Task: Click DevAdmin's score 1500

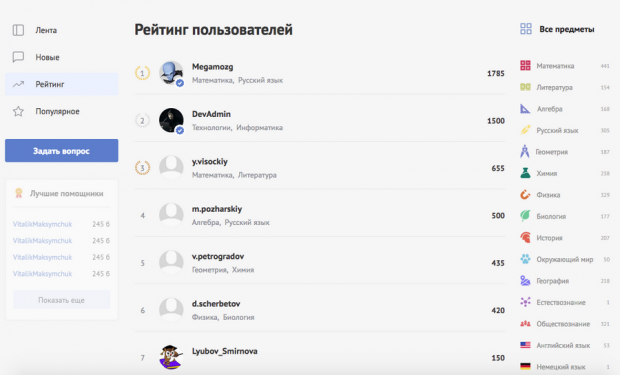Action: (x=495, y=121)
